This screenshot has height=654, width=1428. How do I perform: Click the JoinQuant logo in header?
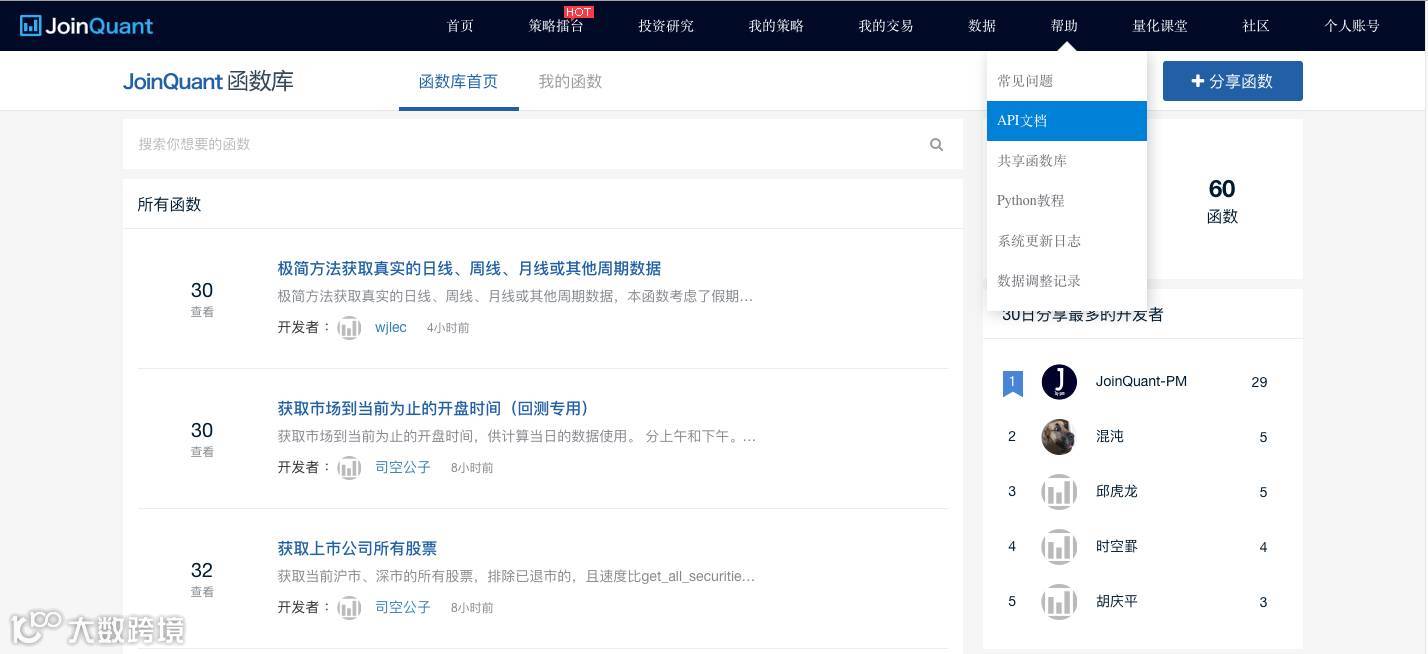[86, 26]
